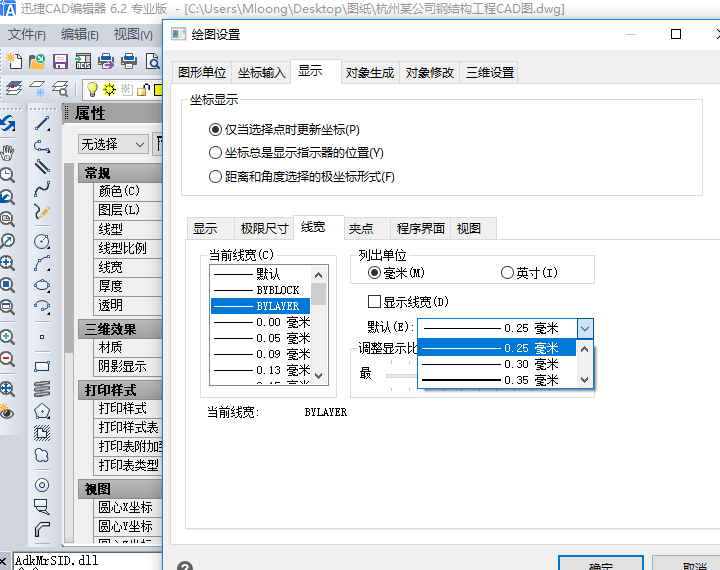Choose highlighted 0.25 毫米 dropdown option
Image resolution: width=720 pixels, height=570 pixels.
click(496, 348)
